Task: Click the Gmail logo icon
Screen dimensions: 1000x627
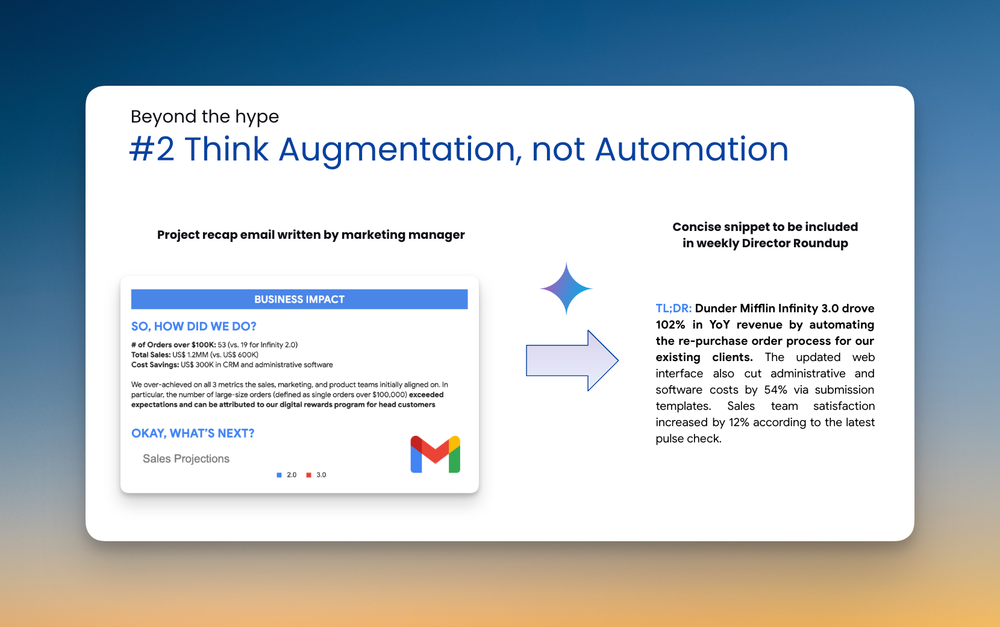Action: click(435, 454)
